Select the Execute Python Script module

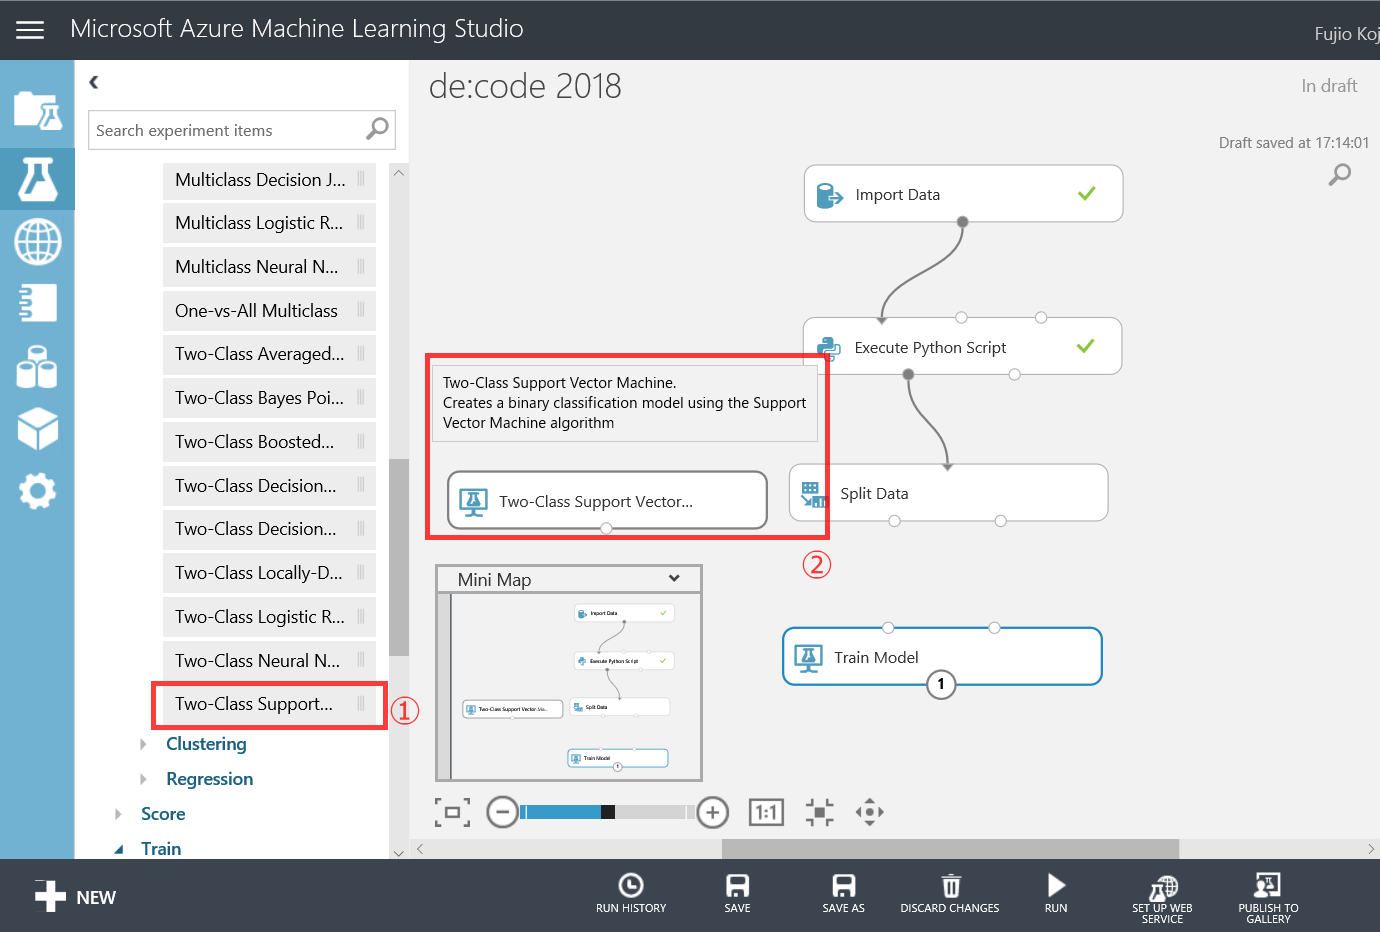pyautogui.click(x=962, y=347)
